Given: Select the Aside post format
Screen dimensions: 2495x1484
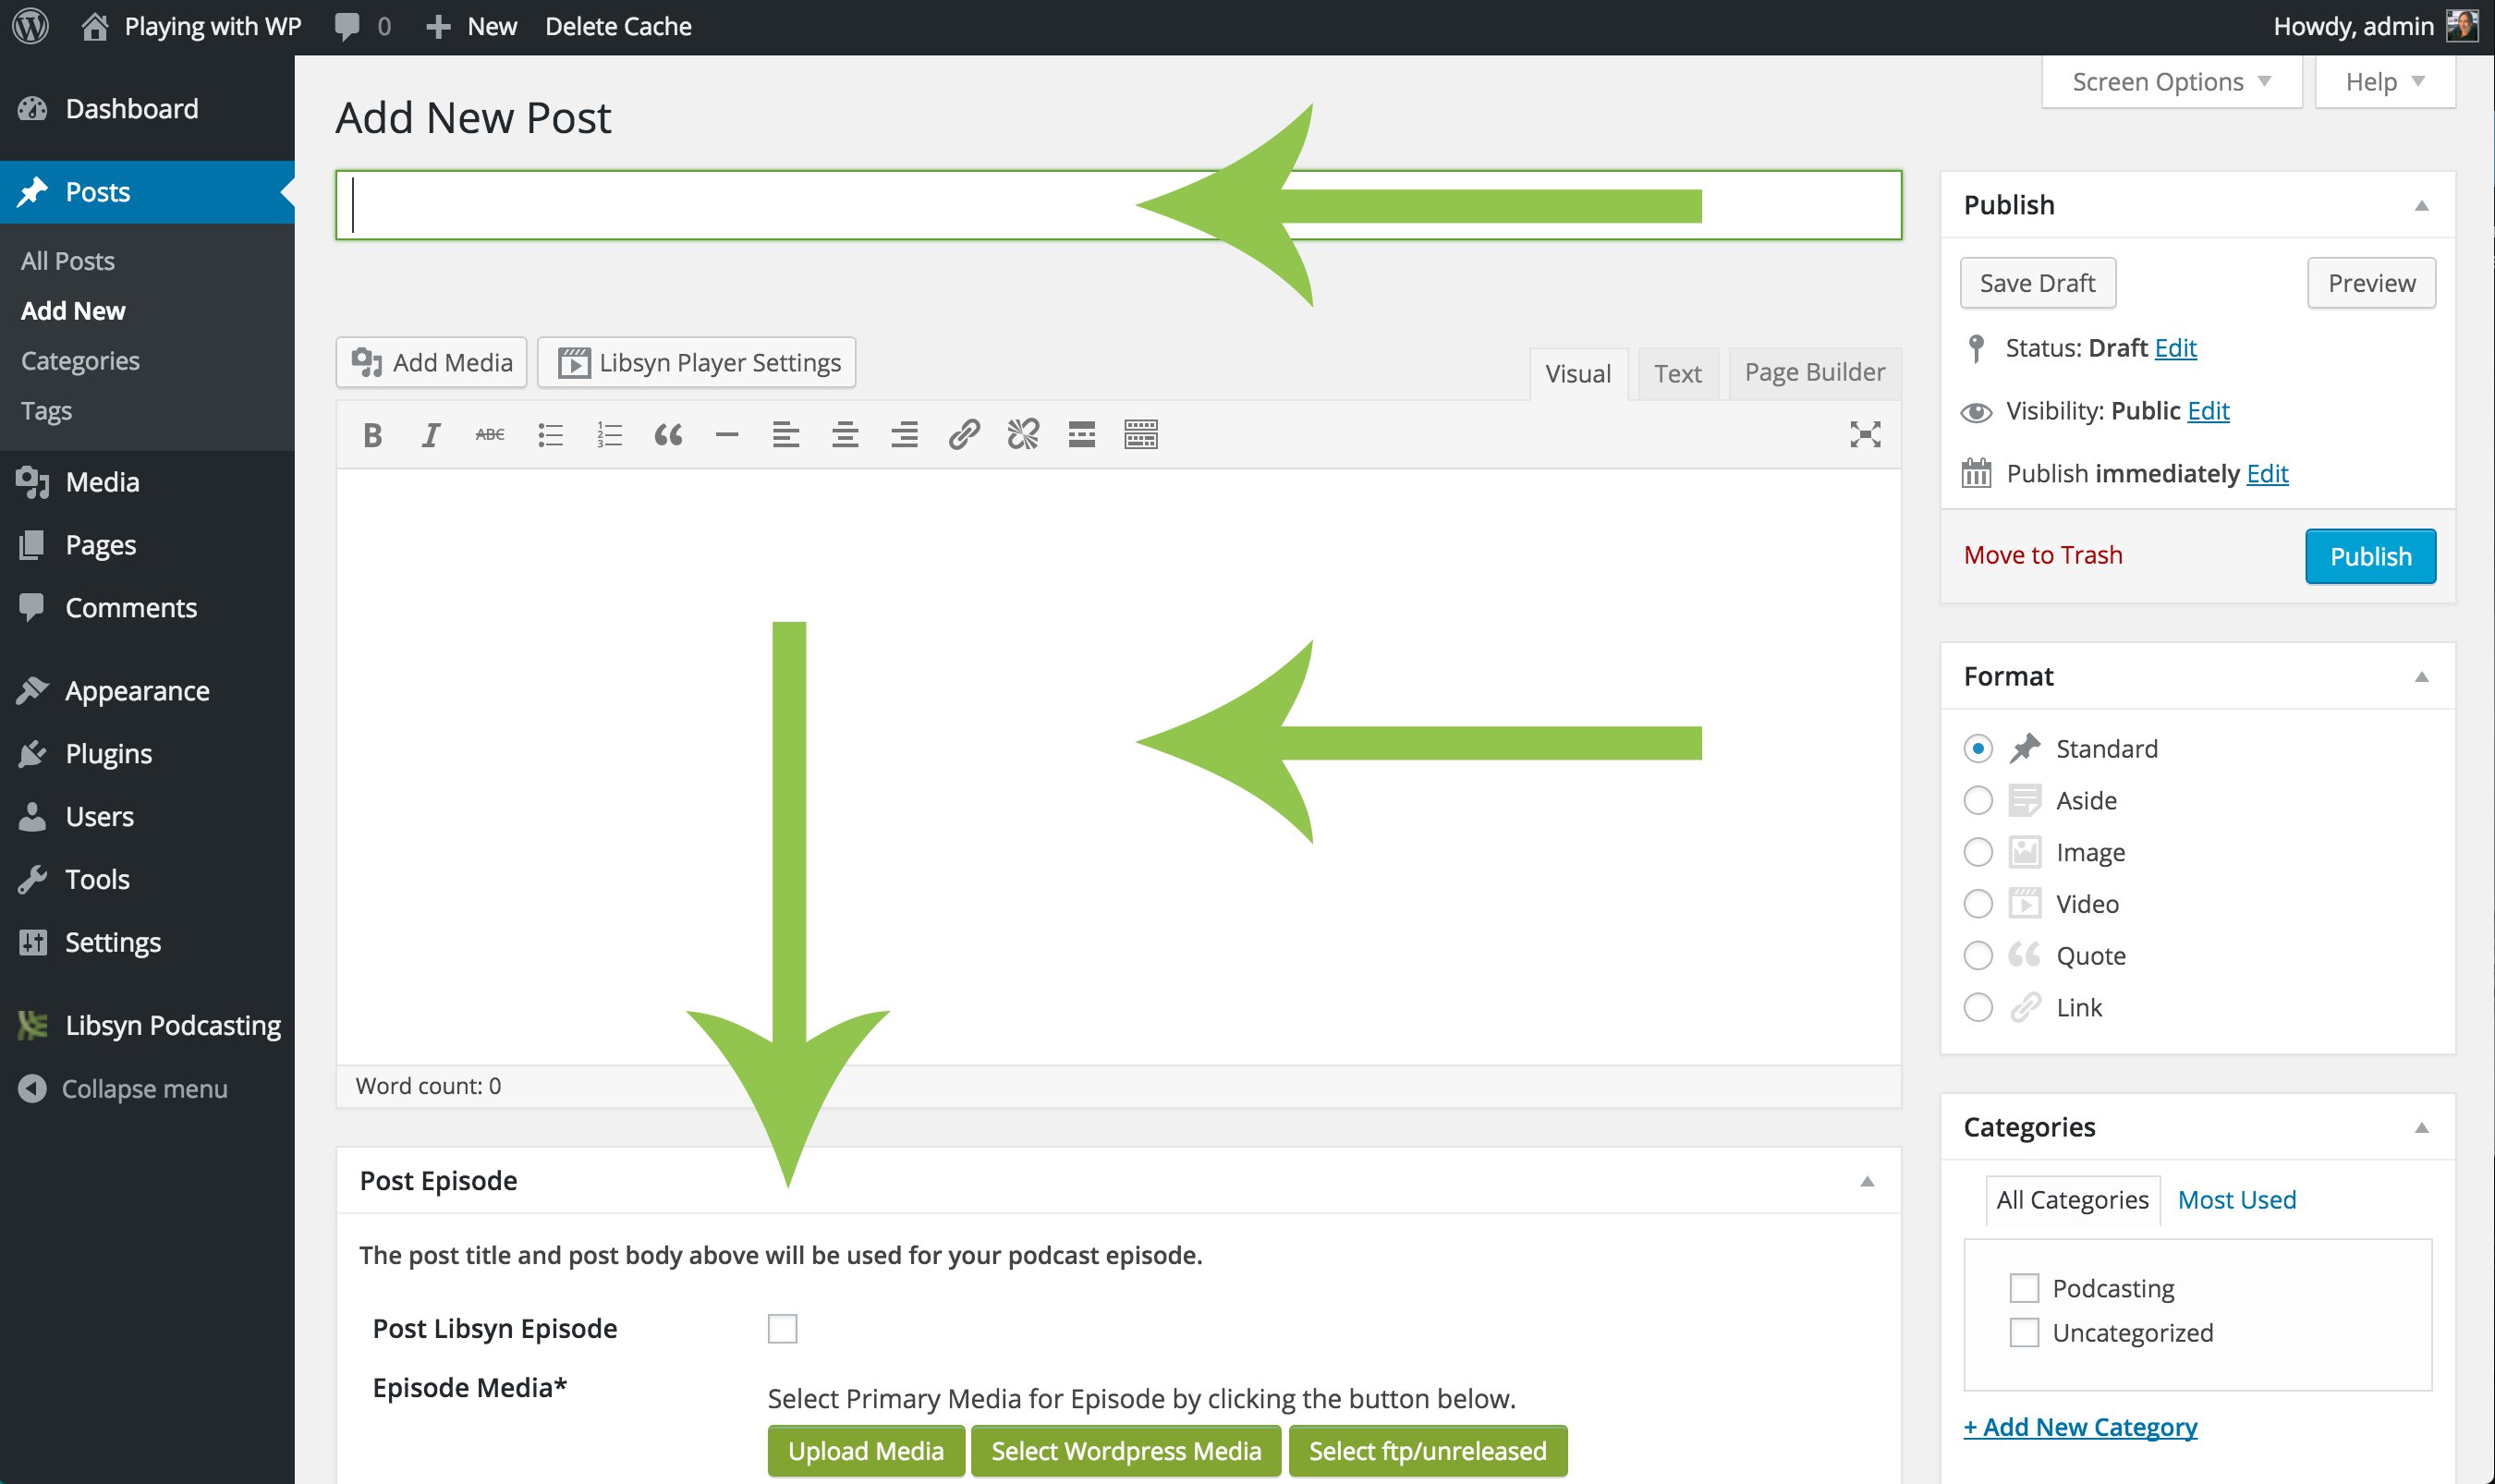Looking at the screenshot, I should (x=1977, y=800).
